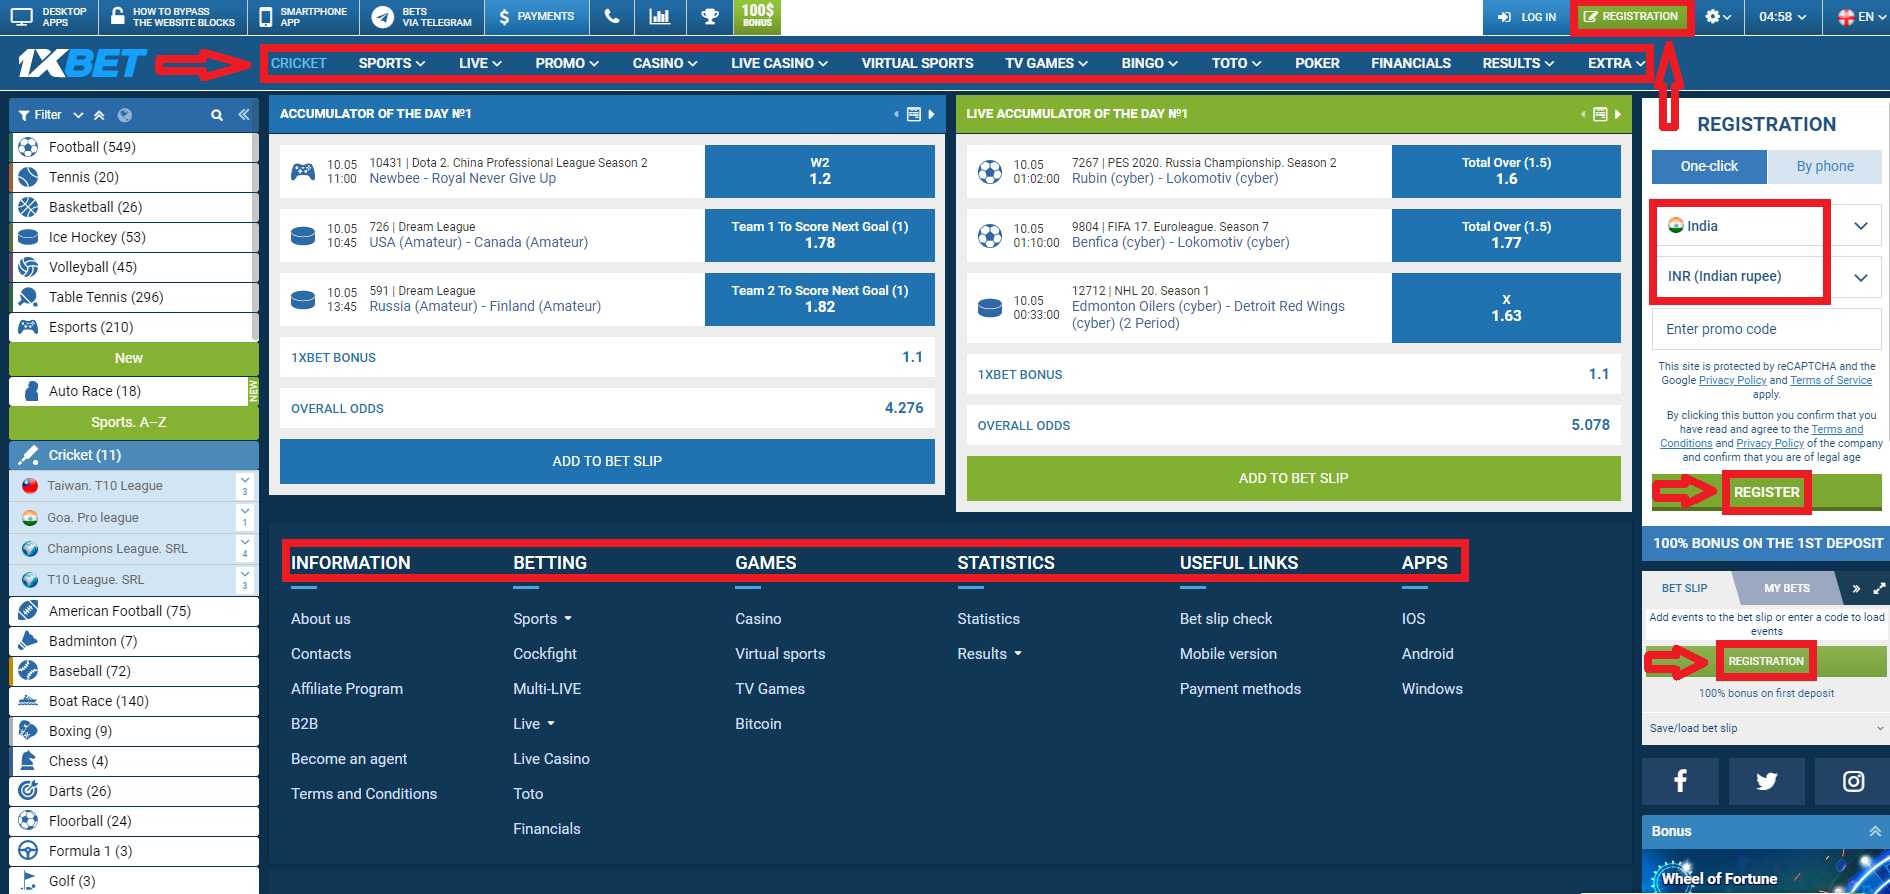Expand the bet slip fullscreen arrows icon
The image size is (1890, 894).
(1879, 588)
